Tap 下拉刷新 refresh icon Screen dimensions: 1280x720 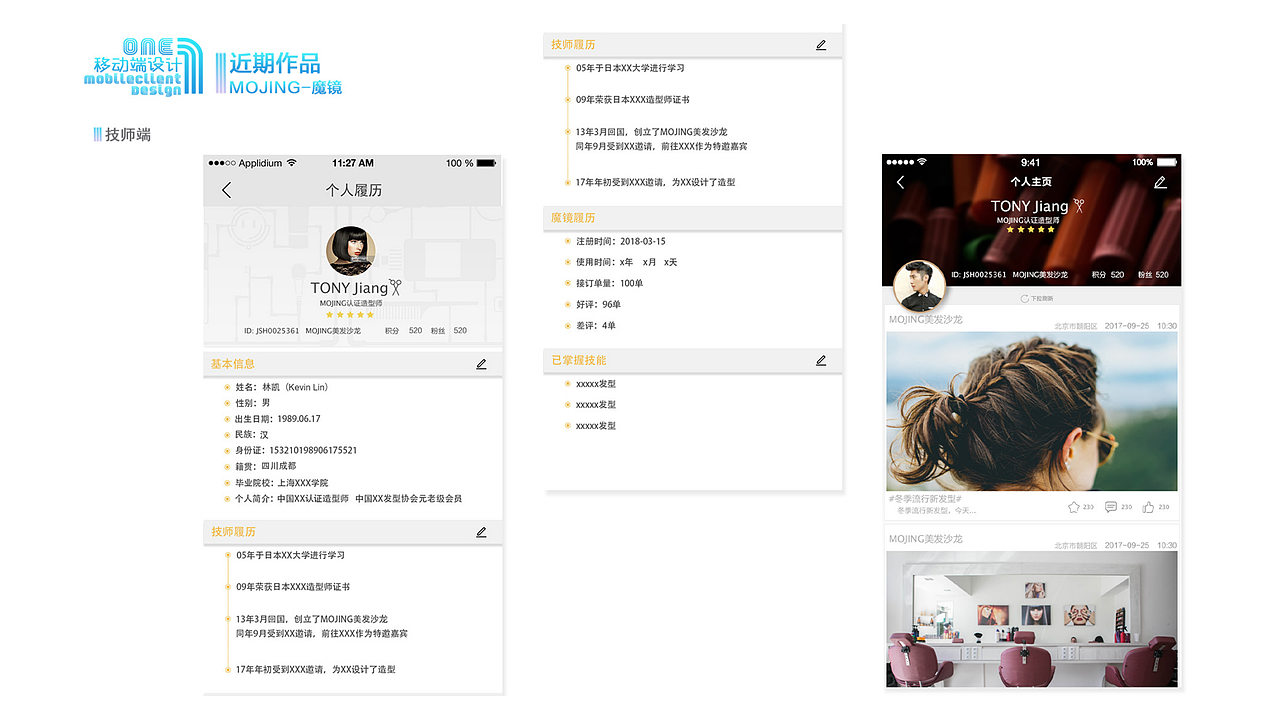point(1025,299)
